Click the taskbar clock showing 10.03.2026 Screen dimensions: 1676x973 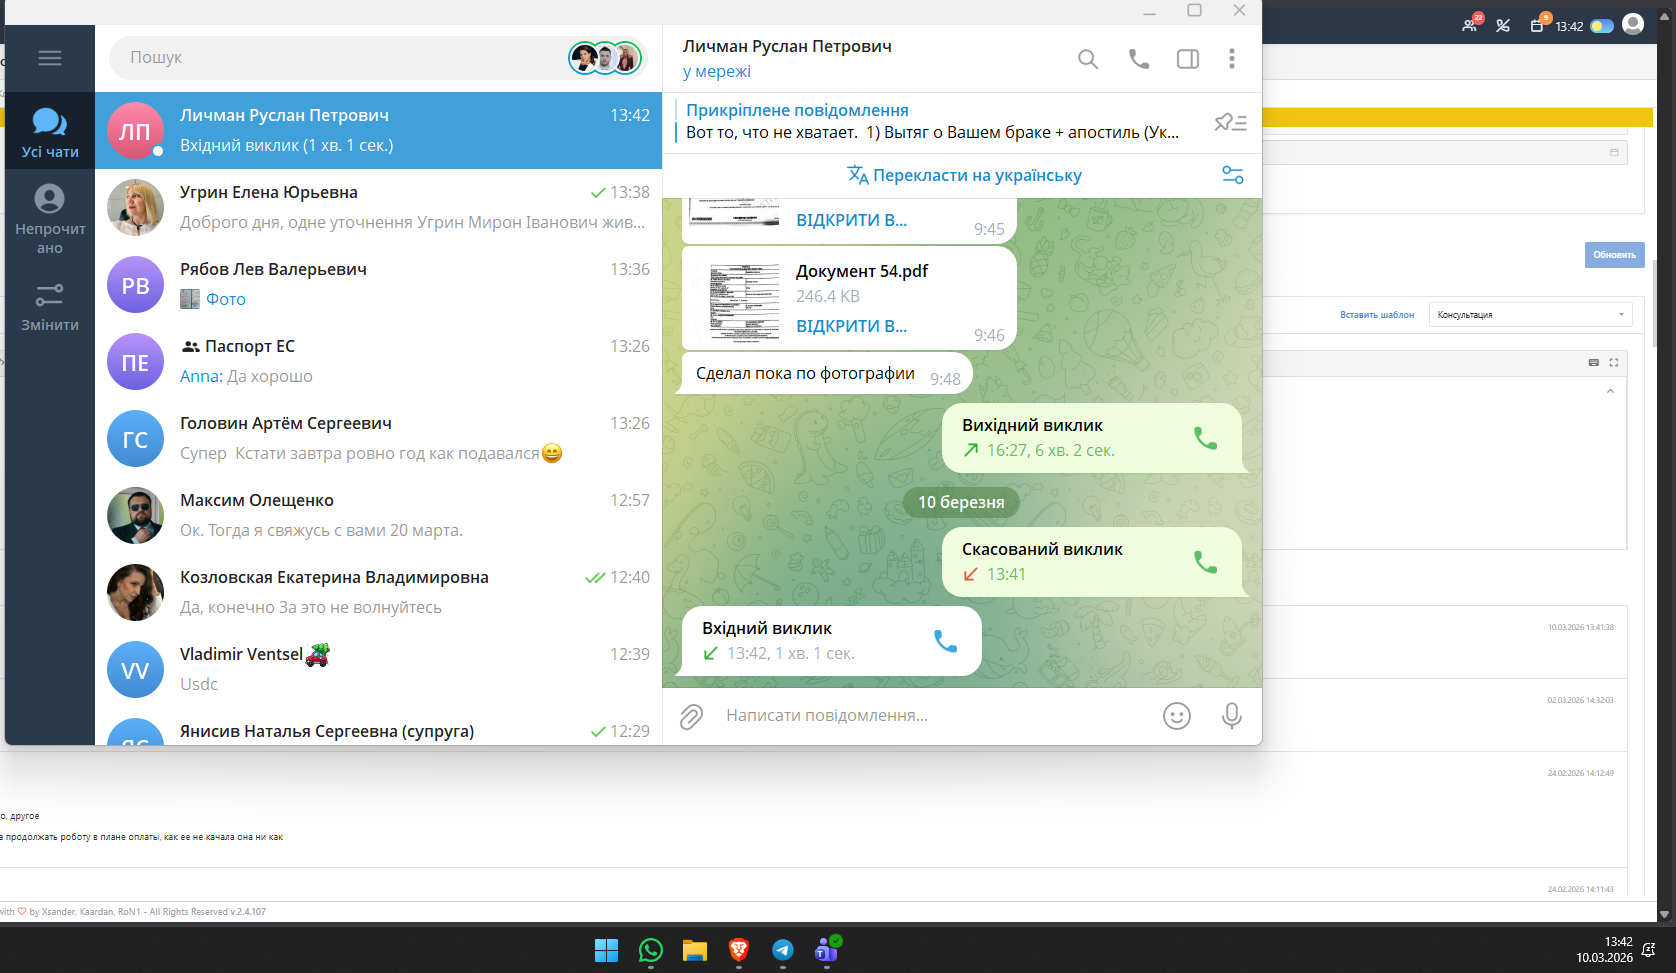click(1604, 950)
